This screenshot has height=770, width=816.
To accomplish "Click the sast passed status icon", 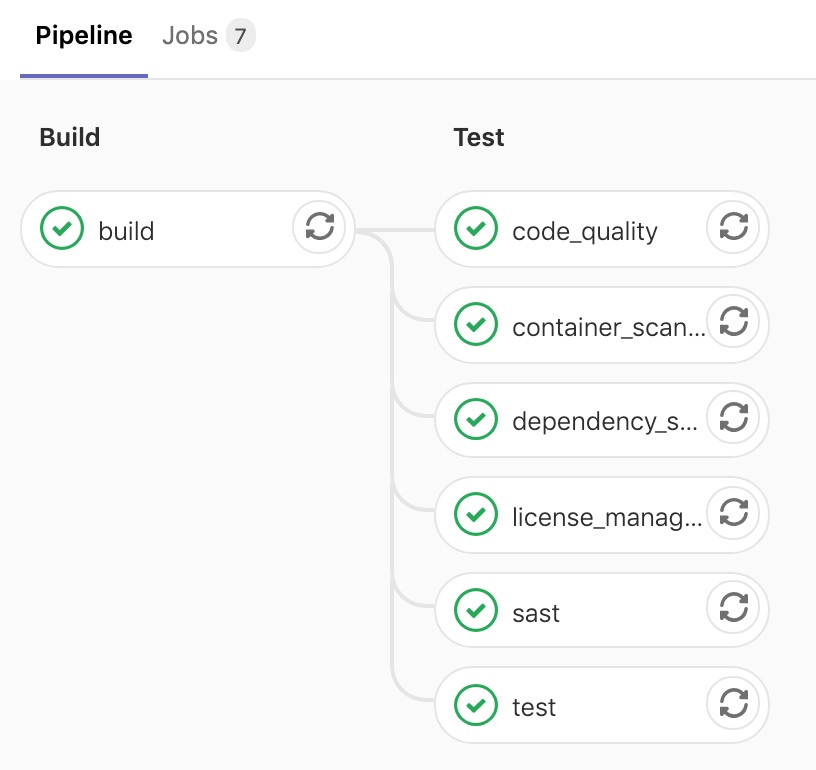I will (476, 609).
